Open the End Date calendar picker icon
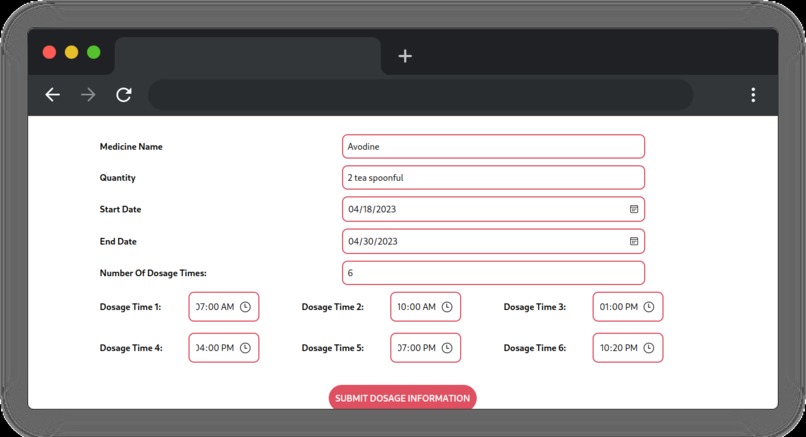 634,241
